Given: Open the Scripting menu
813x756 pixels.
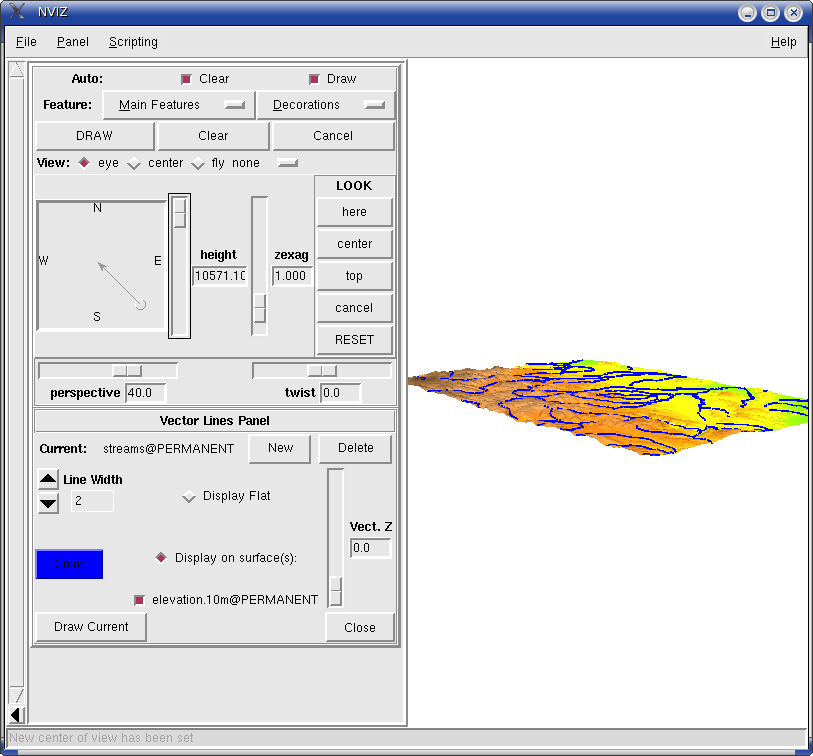Looking at the screenshot, I should pyautogui.click(x=133, y=42).
